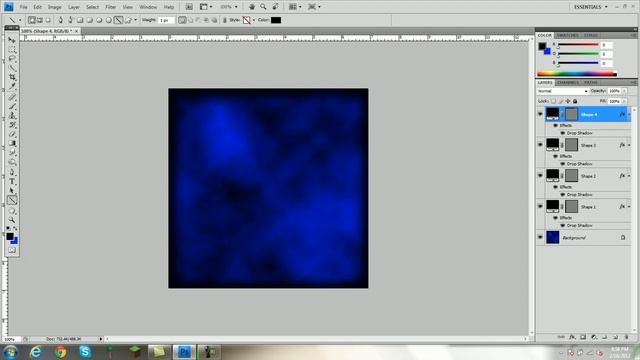Open the Image menu
This screenshot has height=360, width=640.
pos(54,7)
